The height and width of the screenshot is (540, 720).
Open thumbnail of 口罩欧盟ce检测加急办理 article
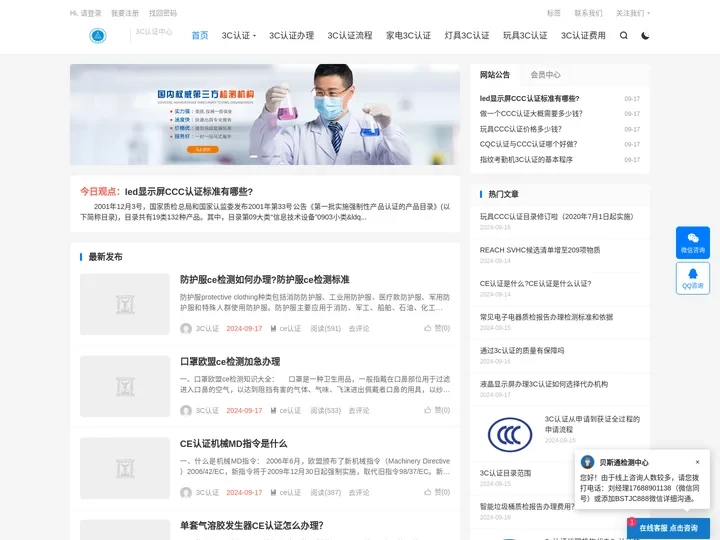pos(125,386)
